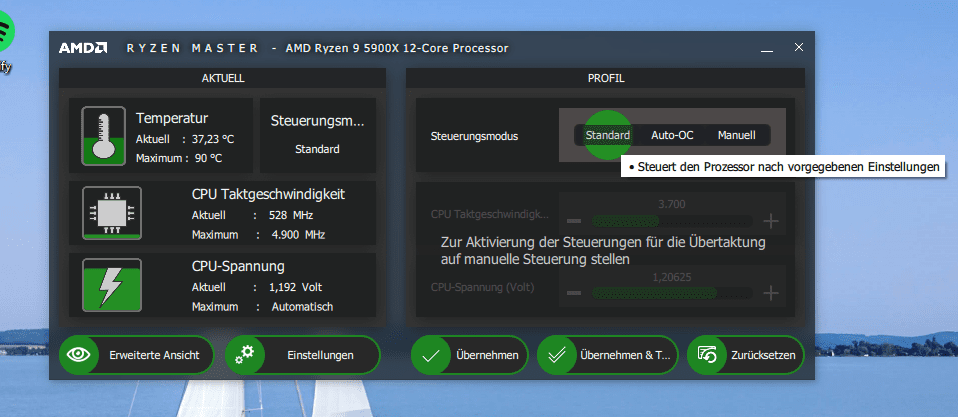The image size is (958, 417).
Task: Minimize the Ryzen Master window
Action: [x=767, y=49]
